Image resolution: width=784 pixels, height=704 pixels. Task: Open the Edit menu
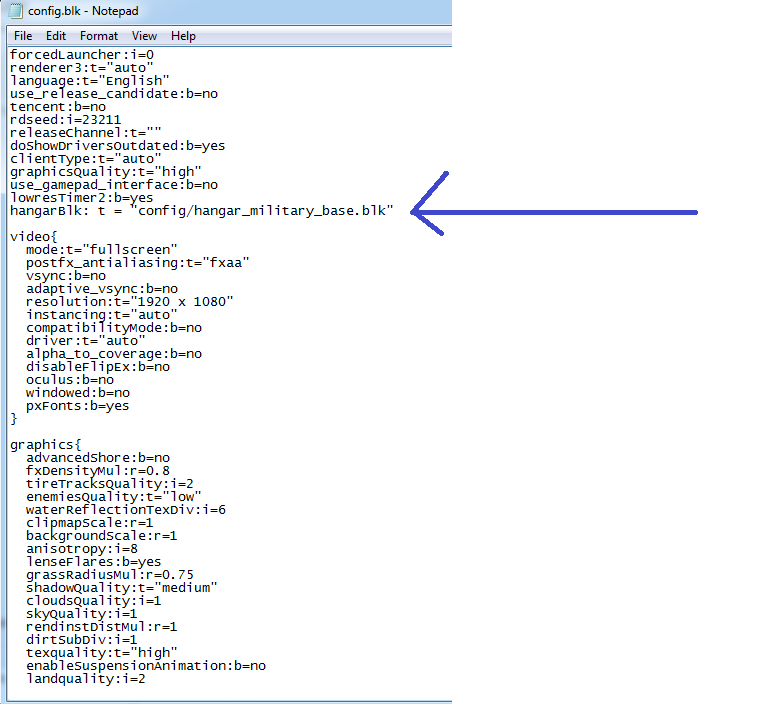56,36
